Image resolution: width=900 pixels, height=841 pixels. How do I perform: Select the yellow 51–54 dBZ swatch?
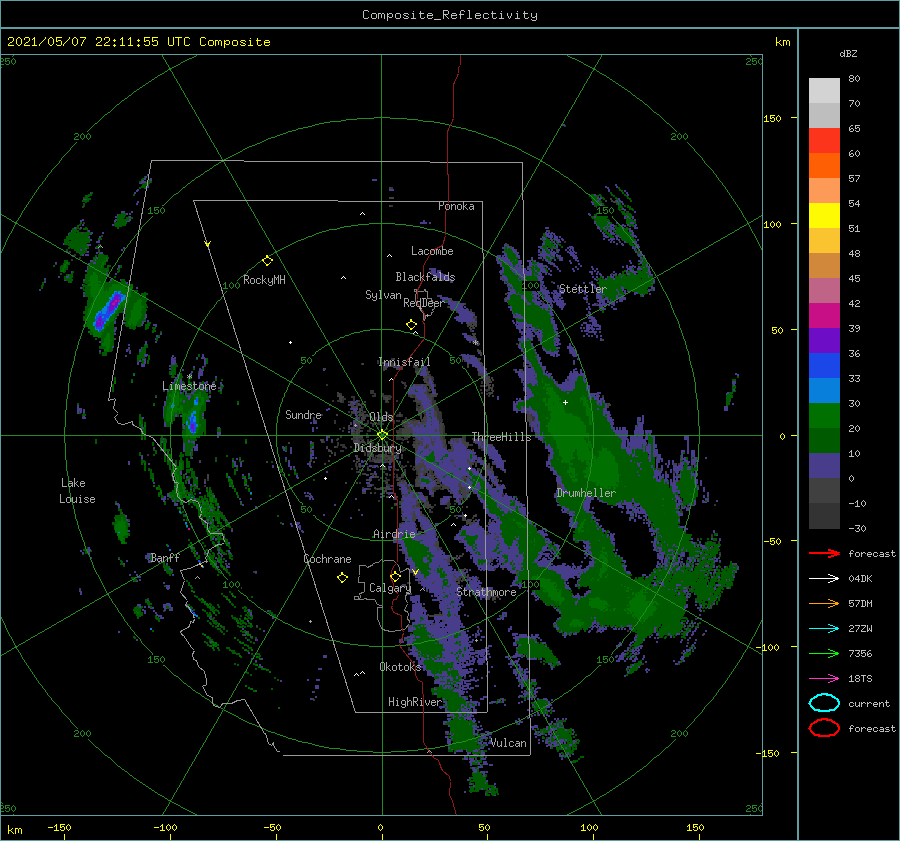click(x=824, y=216)
